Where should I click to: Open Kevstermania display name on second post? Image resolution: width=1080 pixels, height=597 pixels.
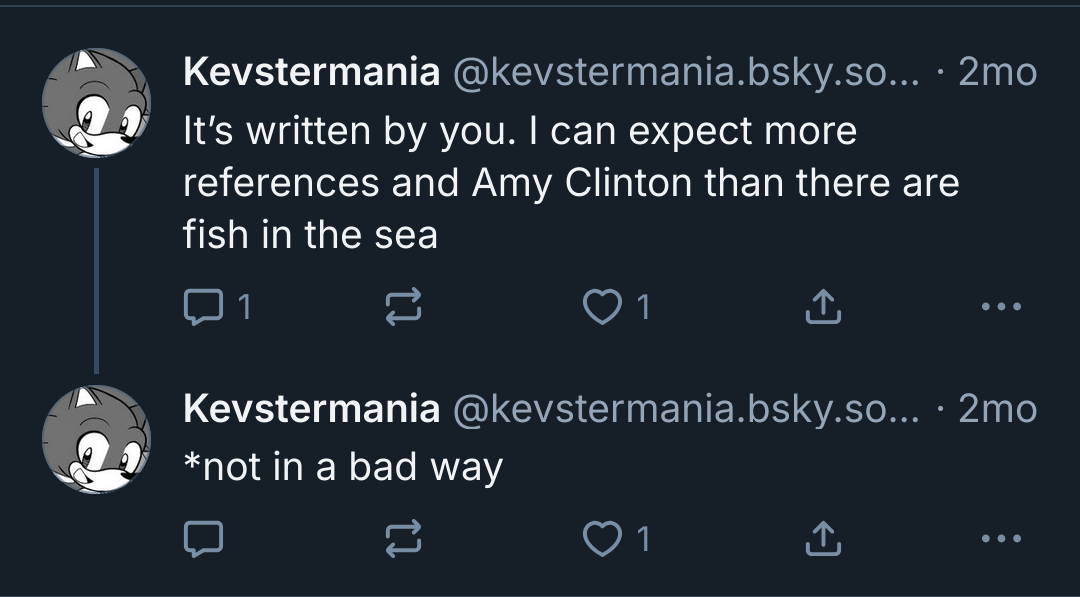tap(311, 409)
